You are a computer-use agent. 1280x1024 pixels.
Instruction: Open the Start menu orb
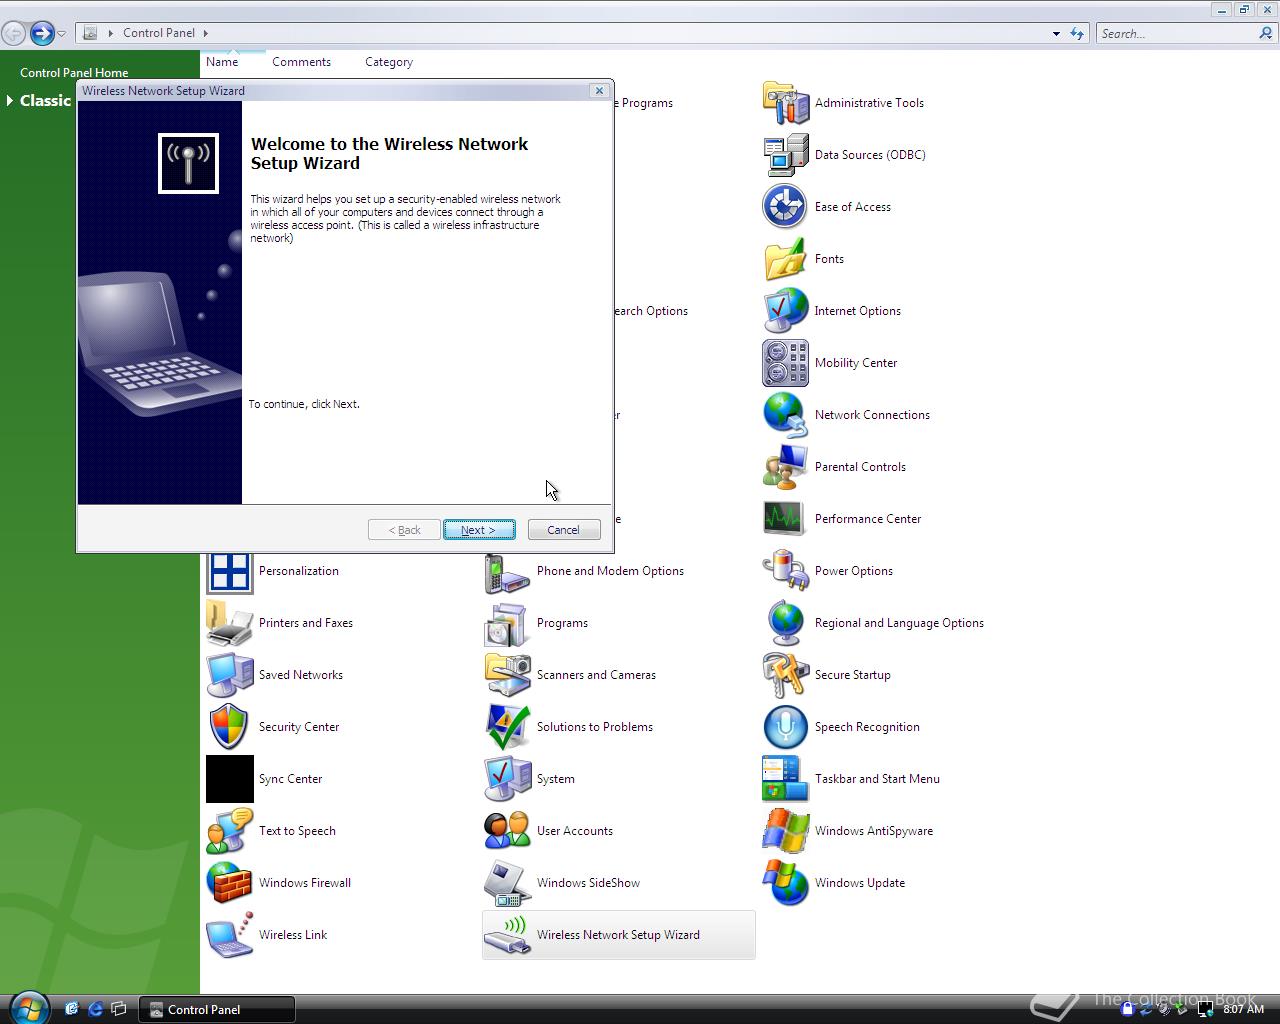pos(28,1007)
